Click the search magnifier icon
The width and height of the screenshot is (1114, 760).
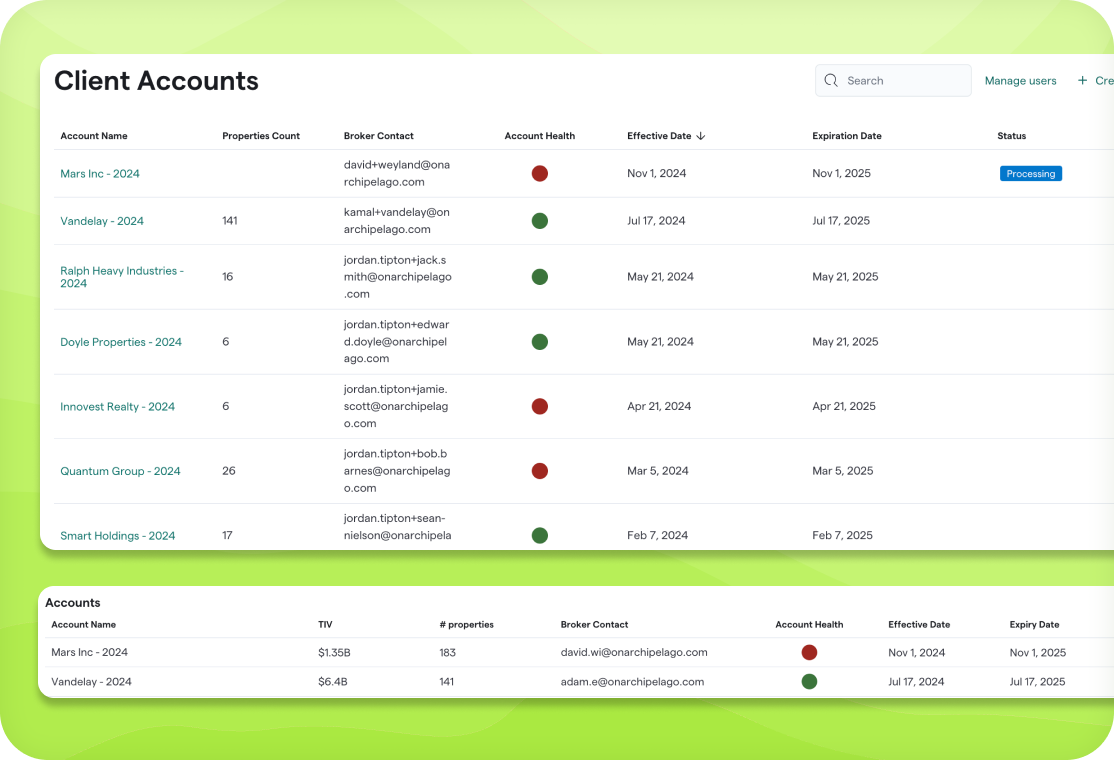(x=831, y=80)
